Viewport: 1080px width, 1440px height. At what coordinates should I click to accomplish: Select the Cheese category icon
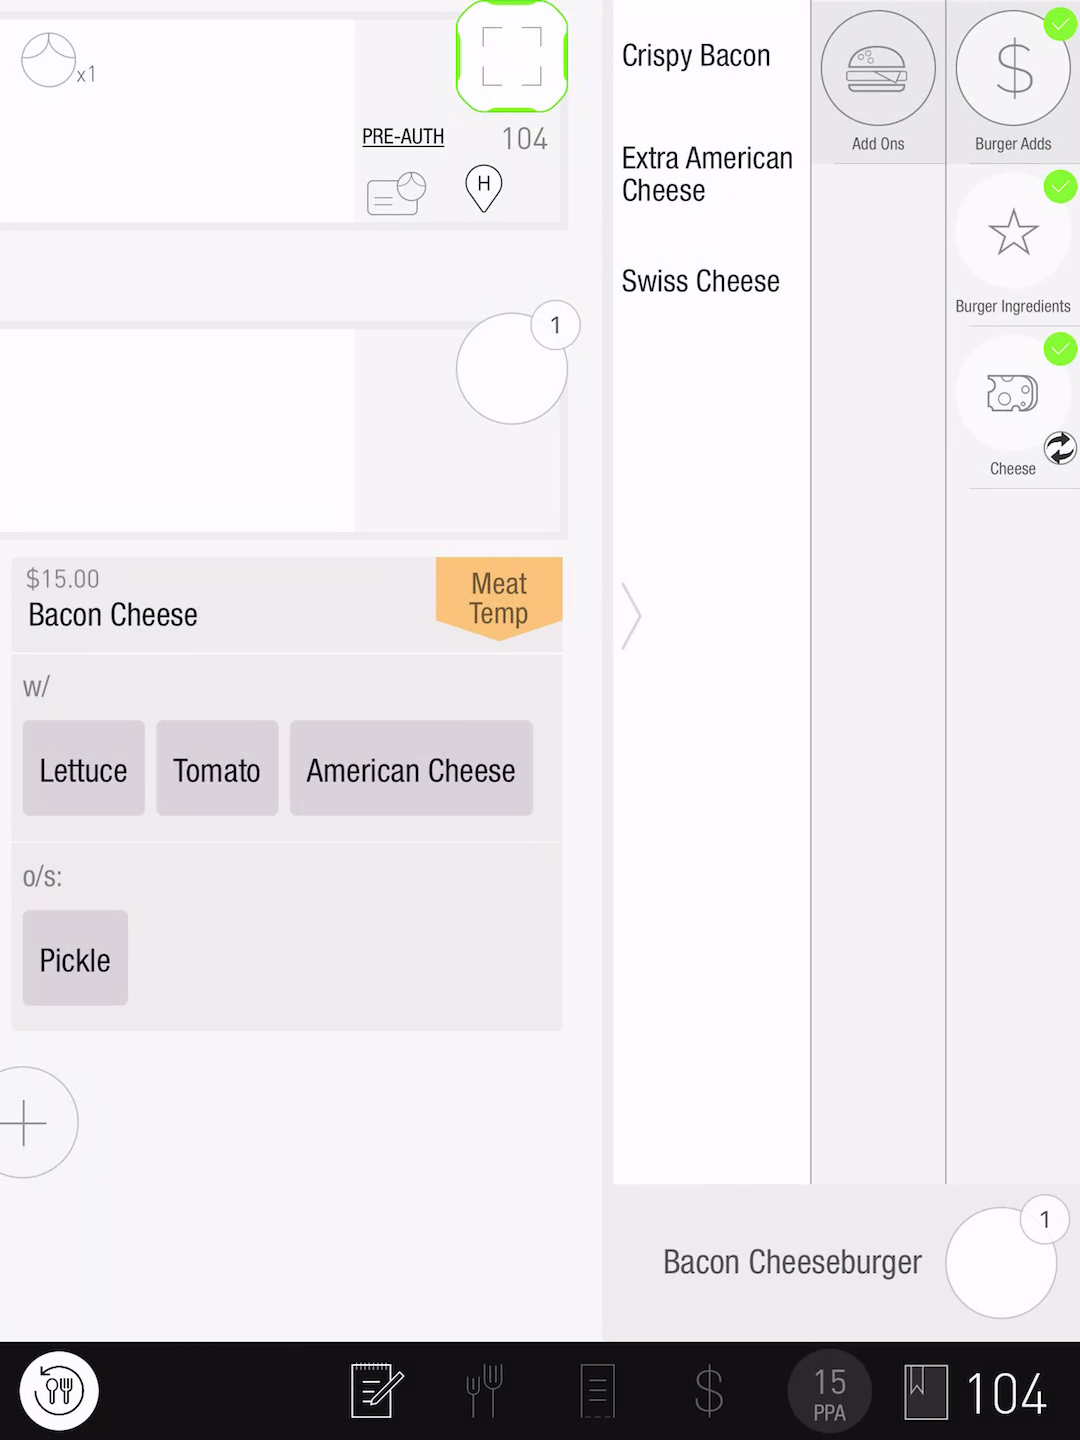1012,394
